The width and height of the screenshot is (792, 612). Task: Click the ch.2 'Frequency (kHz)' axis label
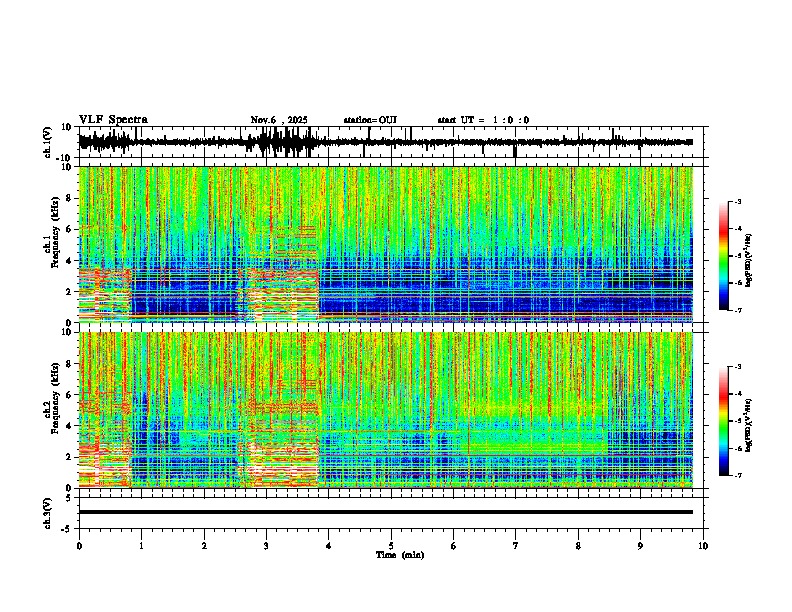(55, 398)
